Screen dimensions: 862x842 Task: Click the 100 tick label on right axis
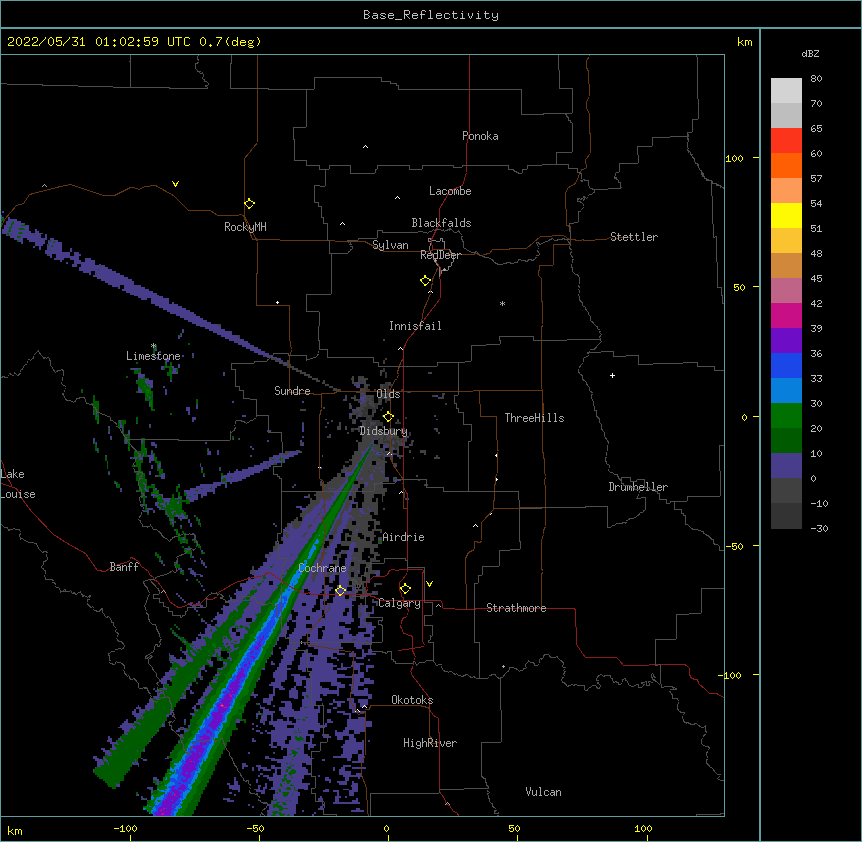(734, 158)
